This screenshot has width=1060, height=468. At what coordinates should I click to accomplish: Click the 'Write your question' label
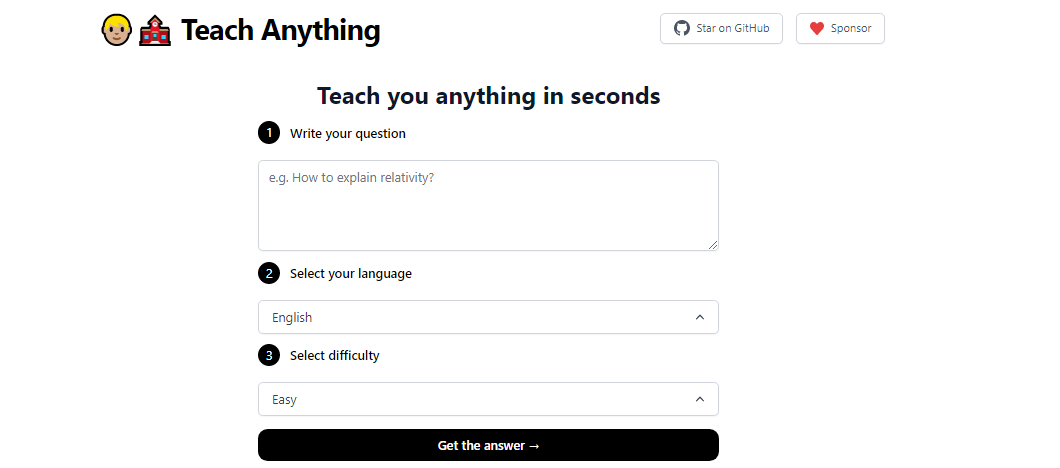pyautogui.click(x=348, y=133)
